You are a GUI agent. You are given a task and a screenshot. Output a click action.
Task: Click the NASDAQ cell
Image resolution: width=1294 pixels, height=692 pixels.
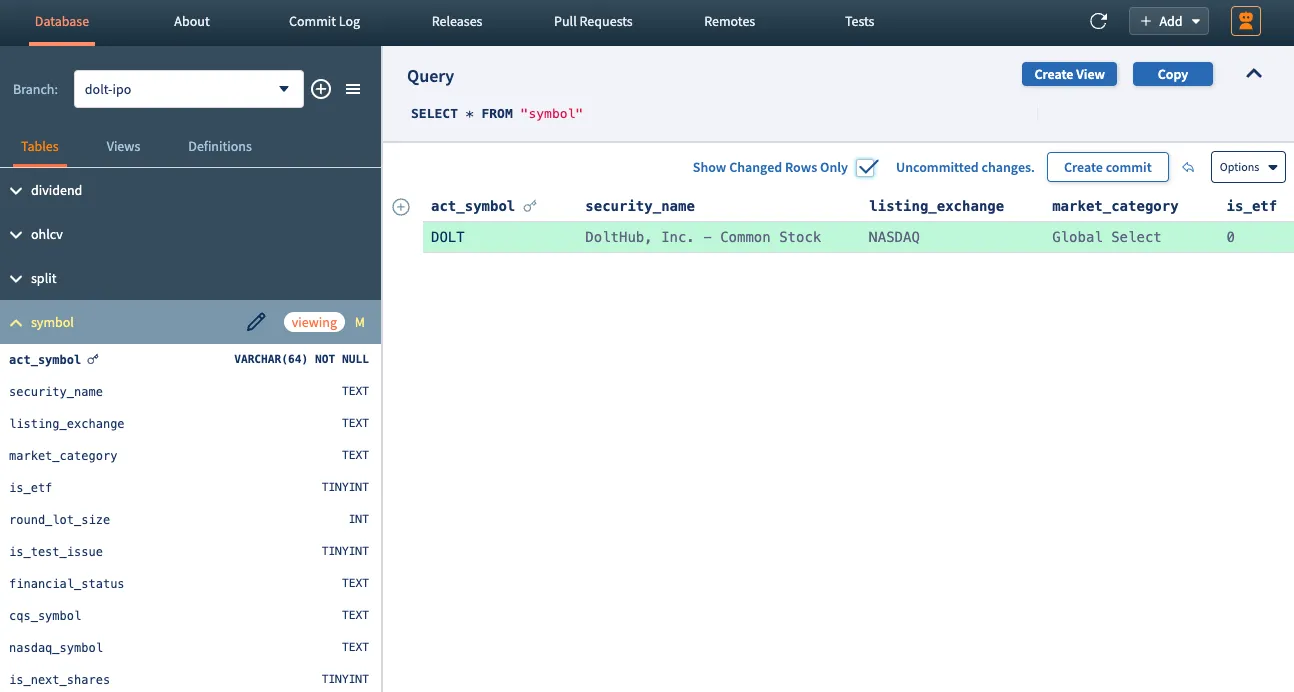coord(894,237)
